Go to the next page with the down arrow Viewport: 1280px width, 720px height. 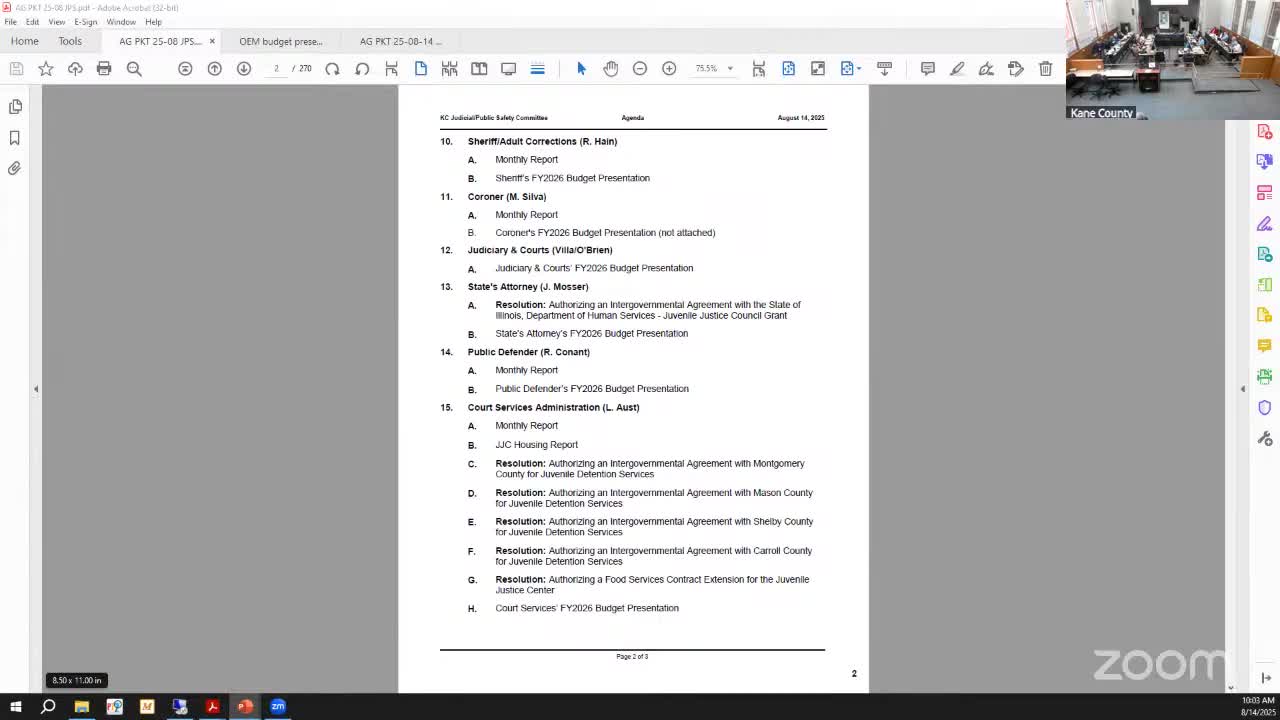[x=243, y=68]
